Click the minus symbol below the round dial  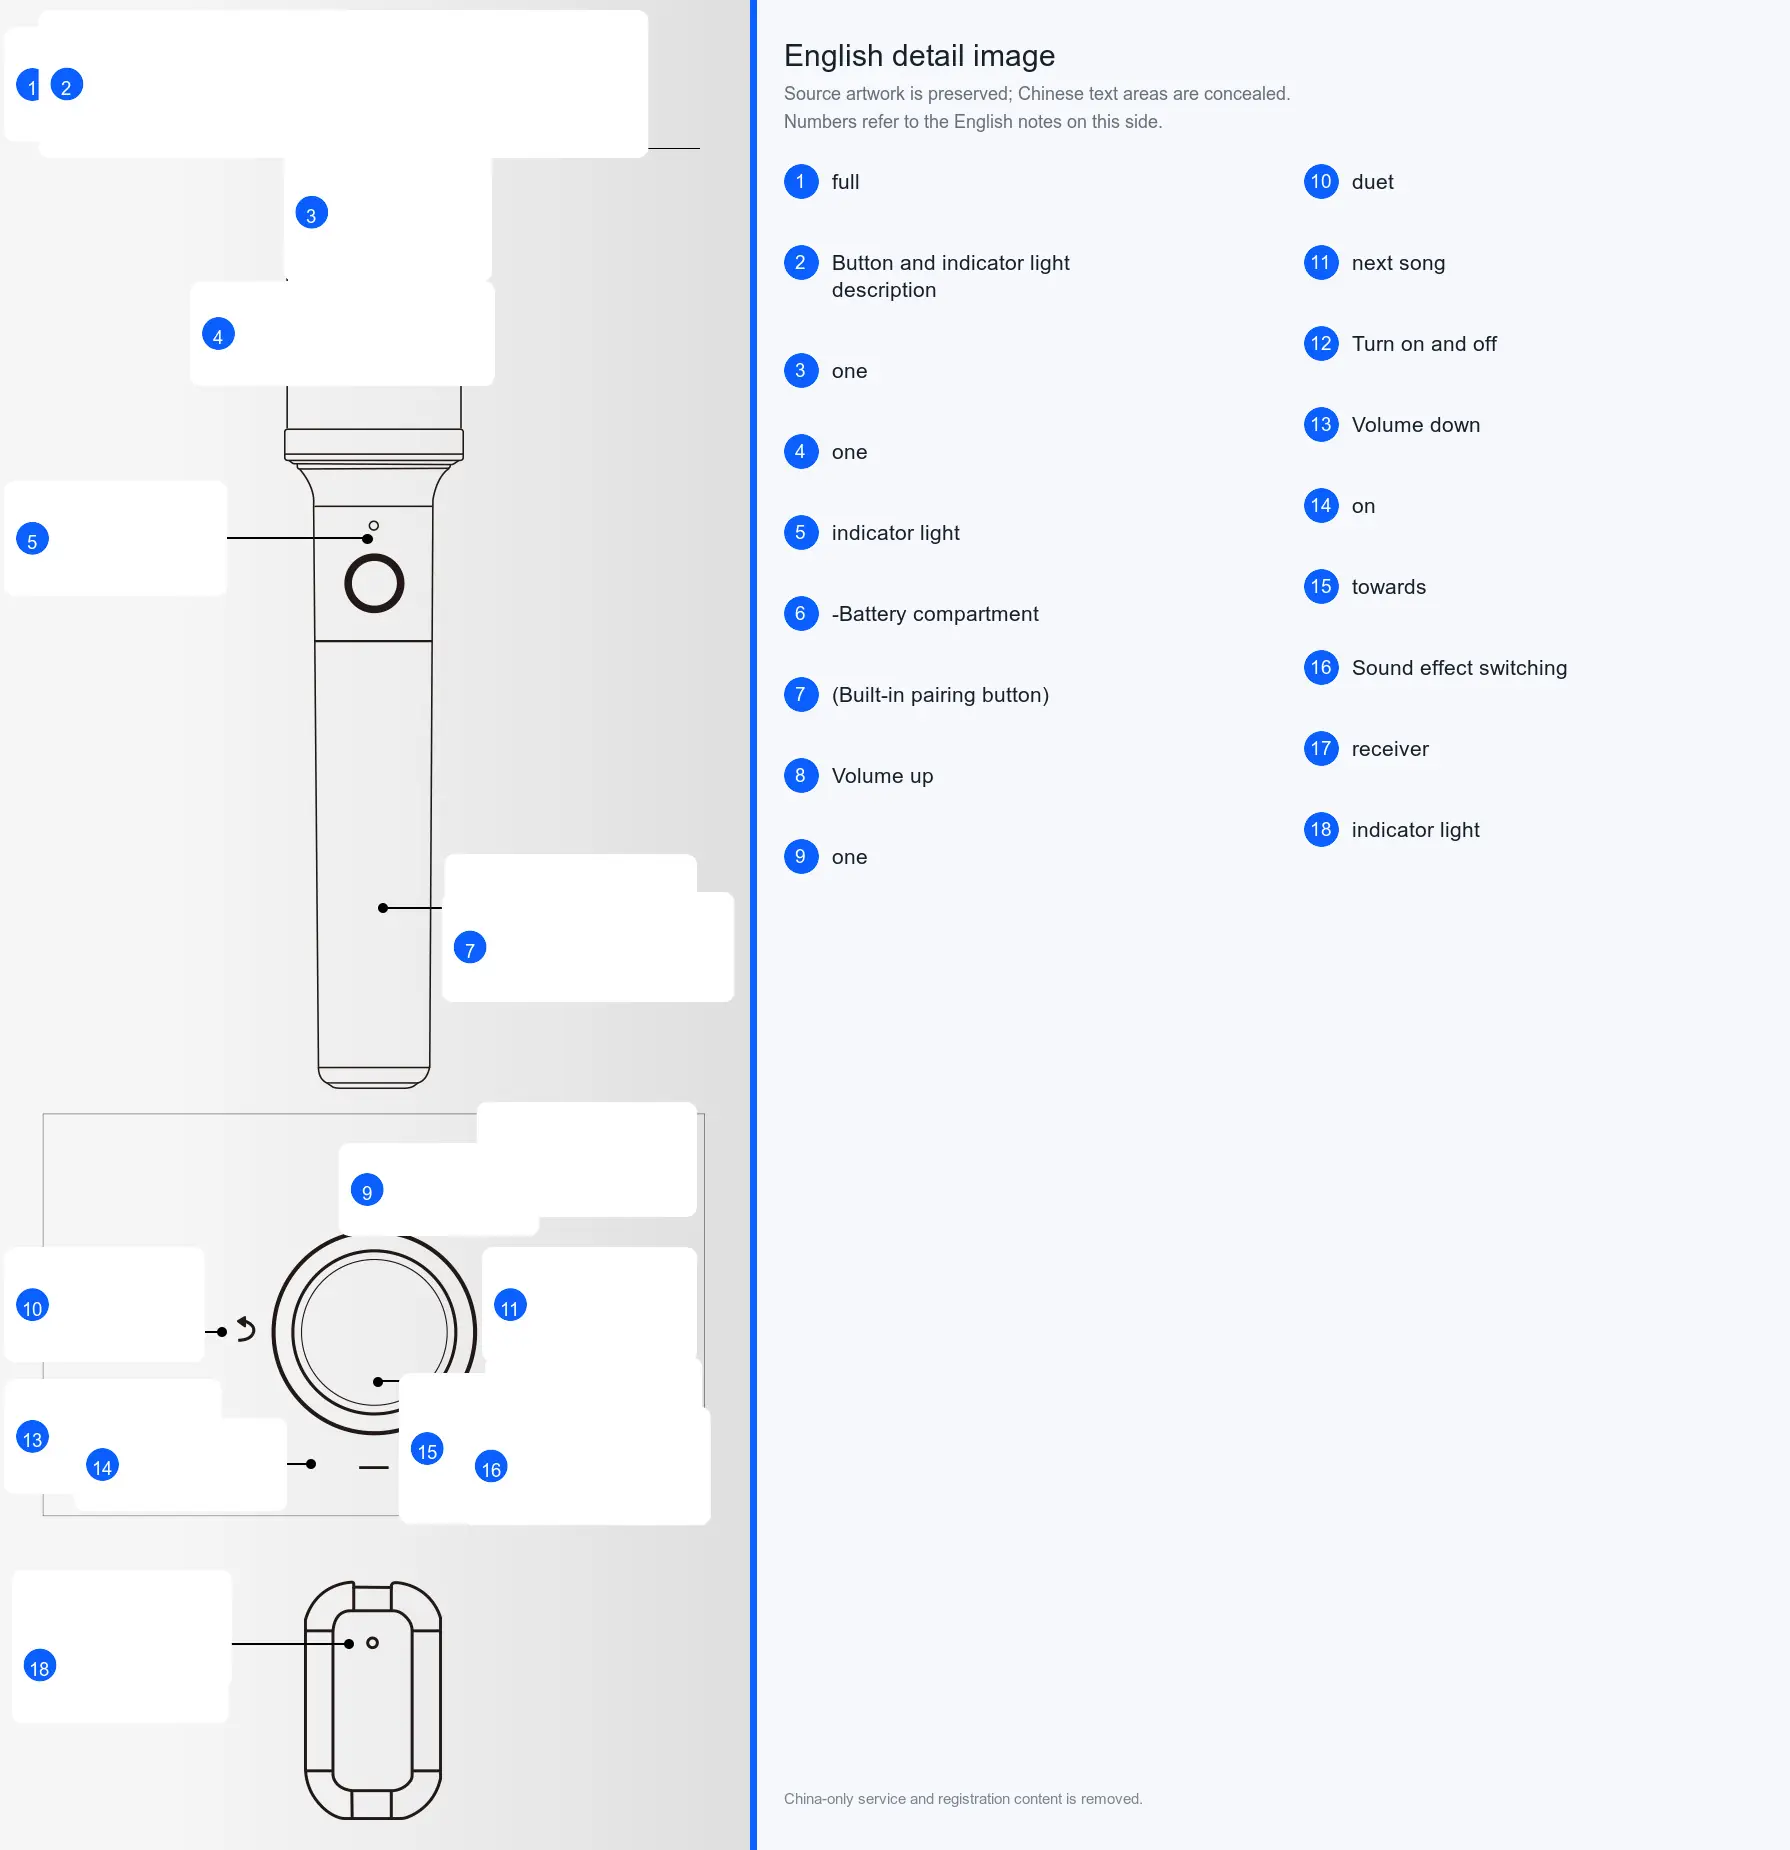[373, 1467]
